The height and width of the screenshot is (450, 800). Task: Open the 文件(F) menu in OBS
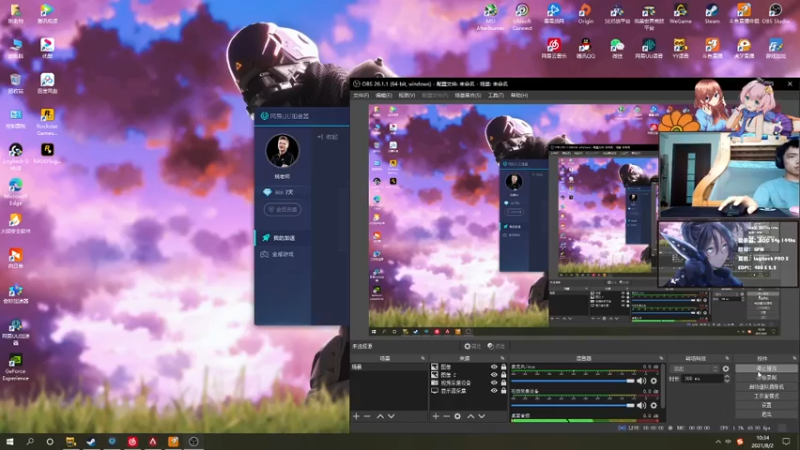point(361,95)
